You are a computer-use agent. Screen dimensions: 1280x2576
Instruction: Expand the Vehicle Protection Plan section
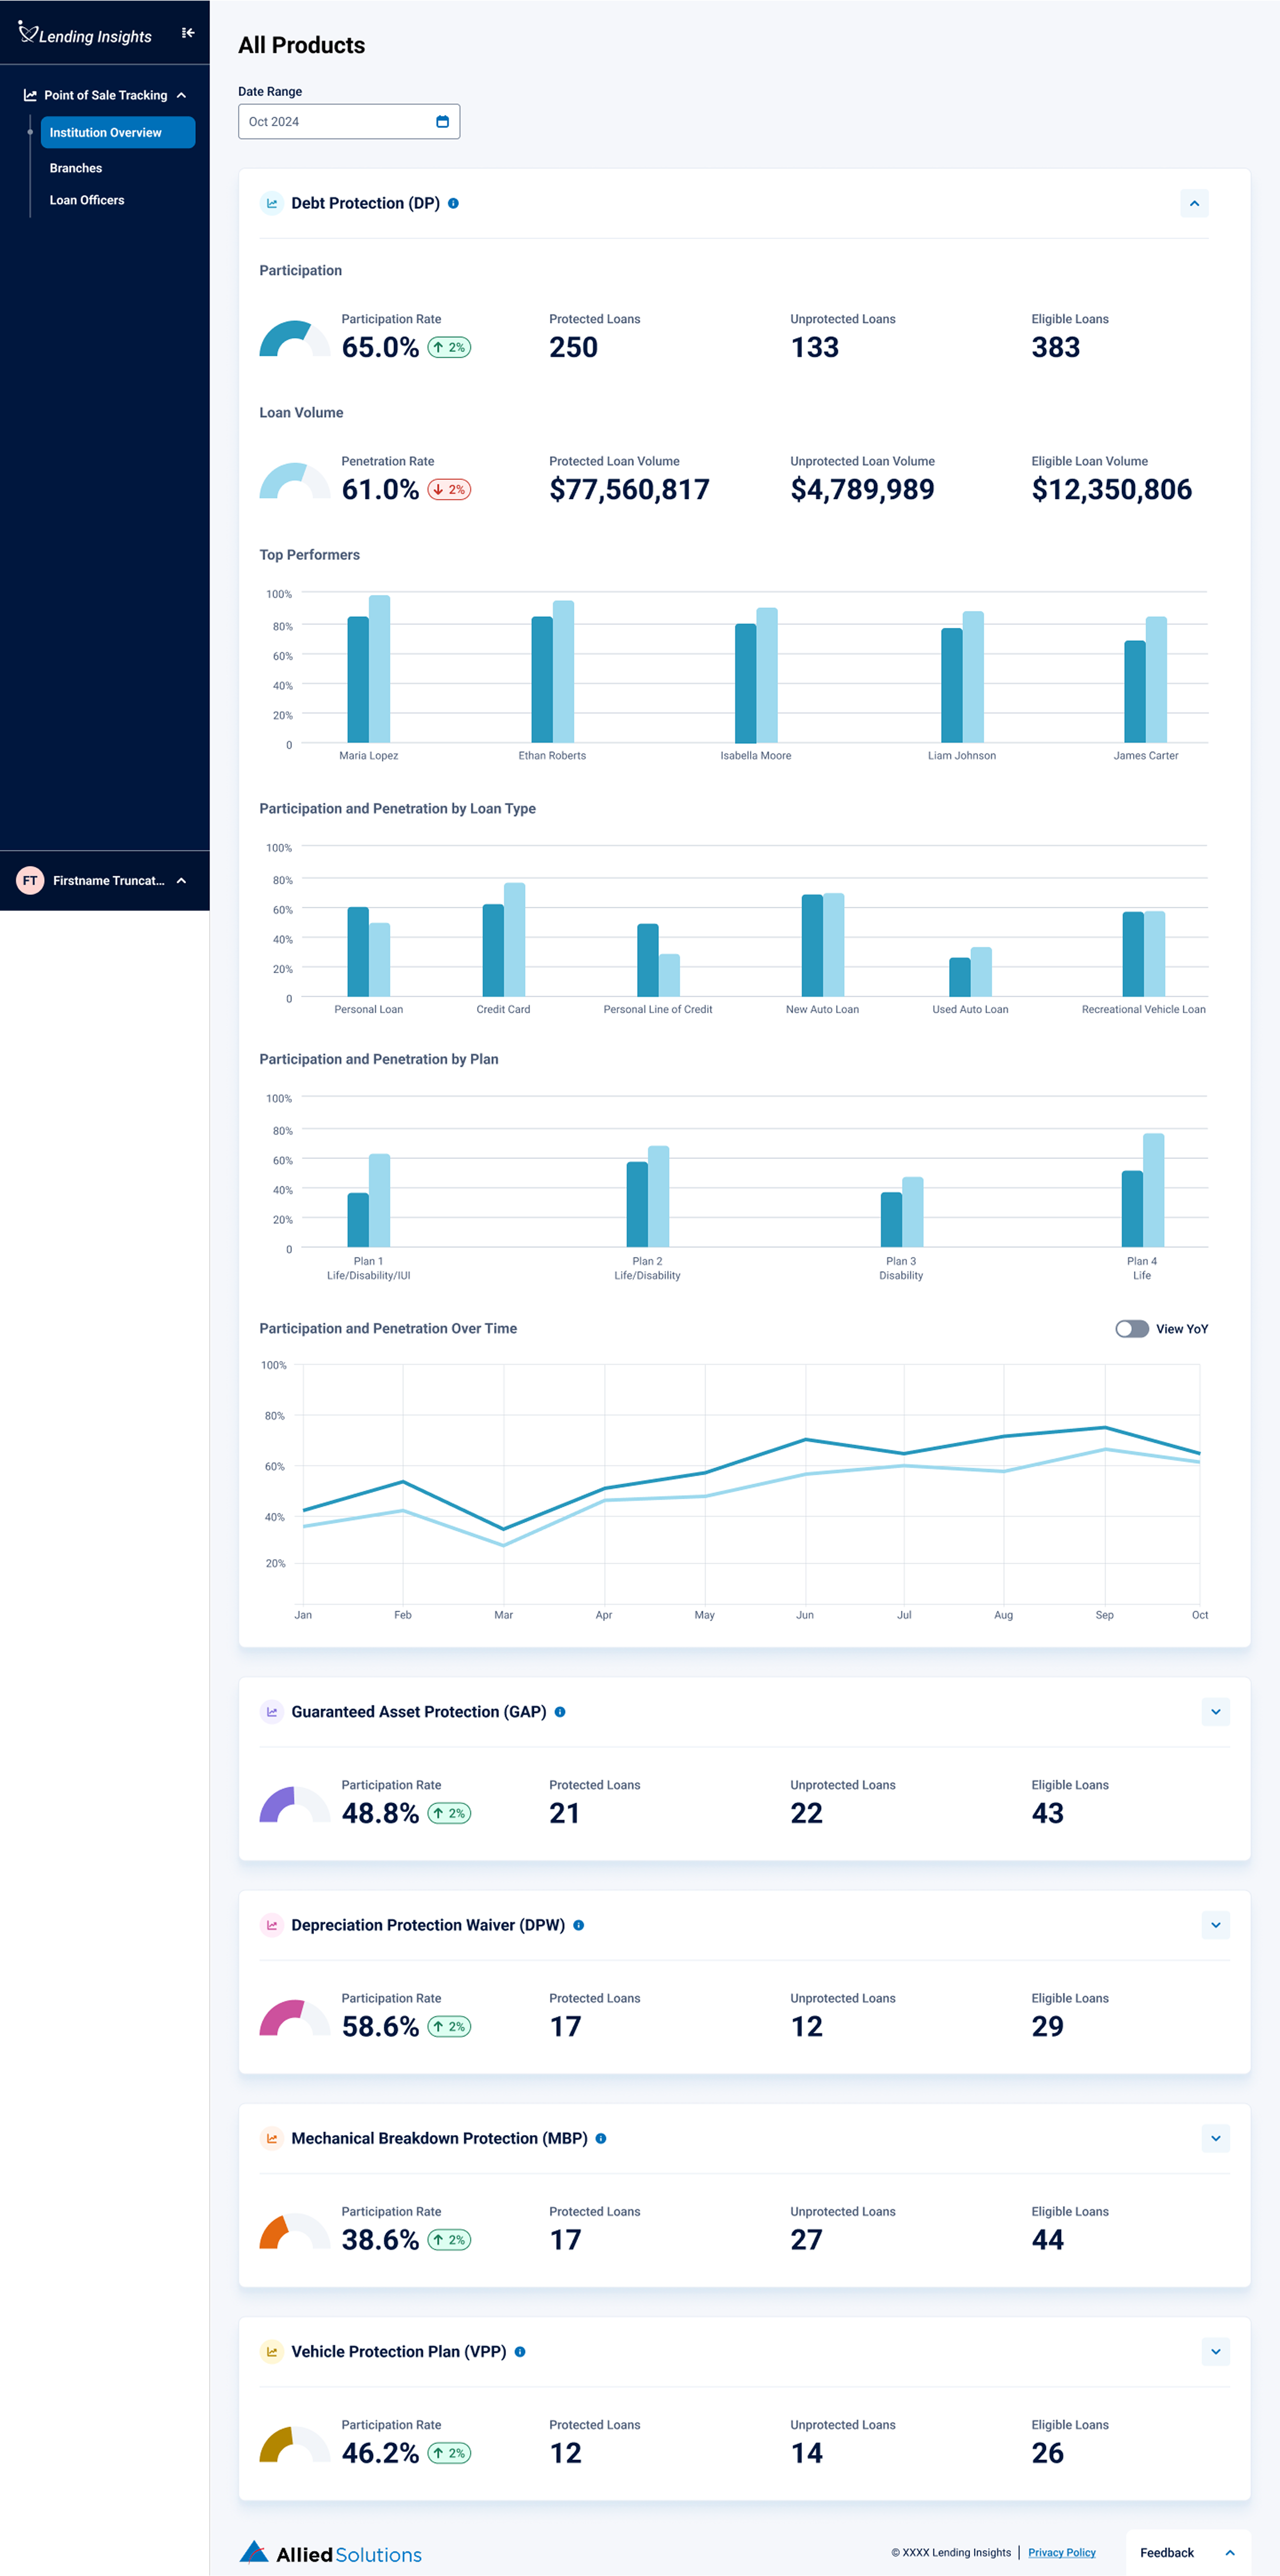point(1215,2351)
